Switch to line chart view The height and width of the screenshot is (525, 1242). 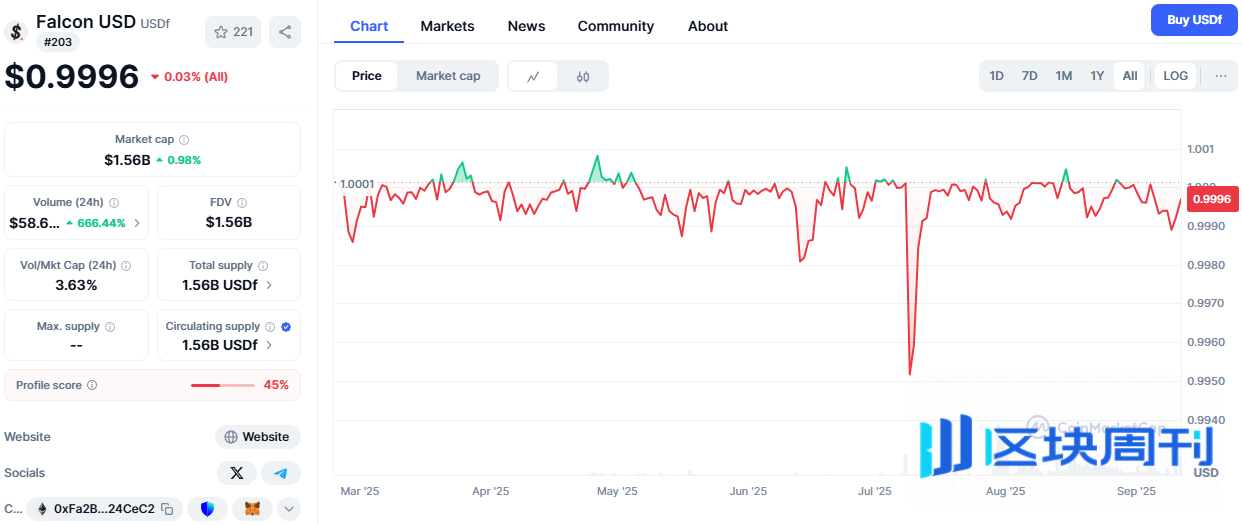point(534,76)
